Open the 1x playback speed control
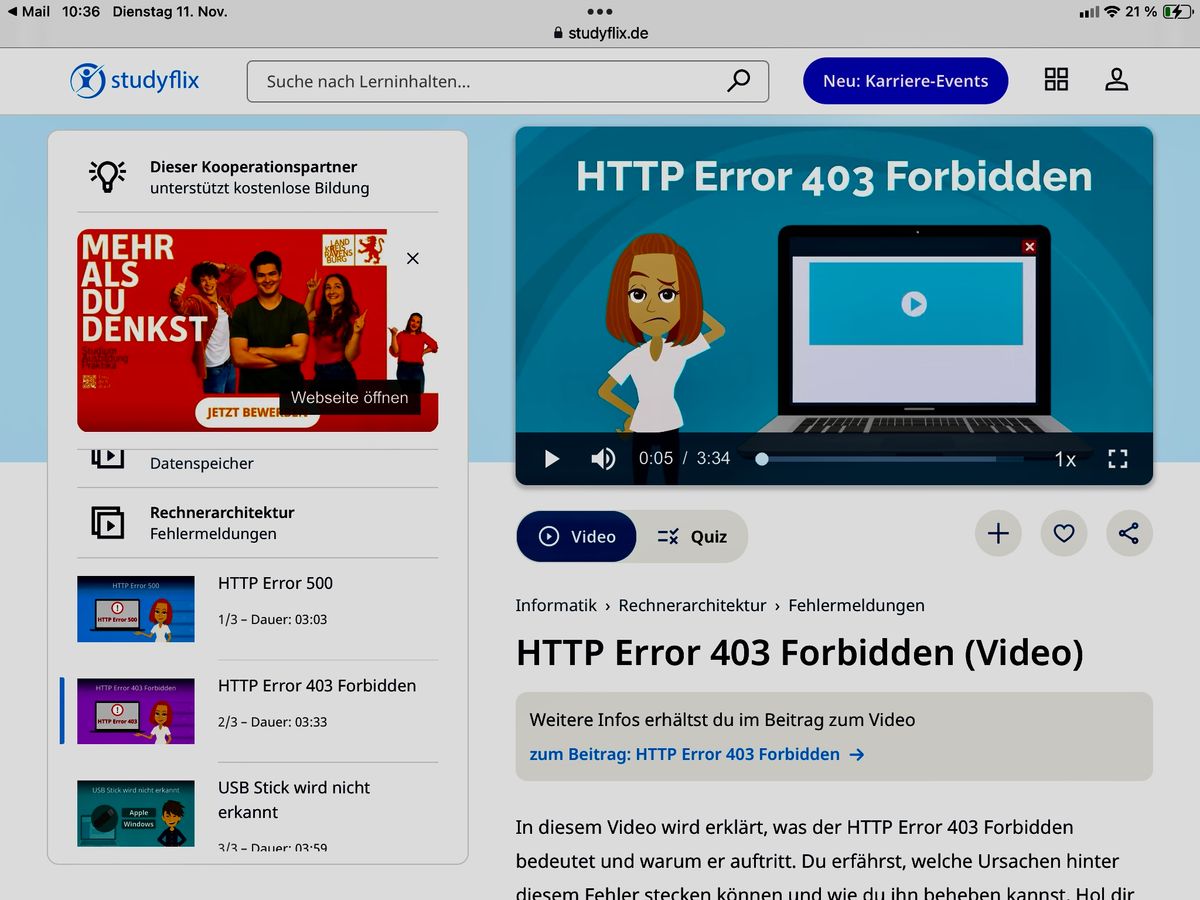The image size is (1200, 900). click(1065, 459)
